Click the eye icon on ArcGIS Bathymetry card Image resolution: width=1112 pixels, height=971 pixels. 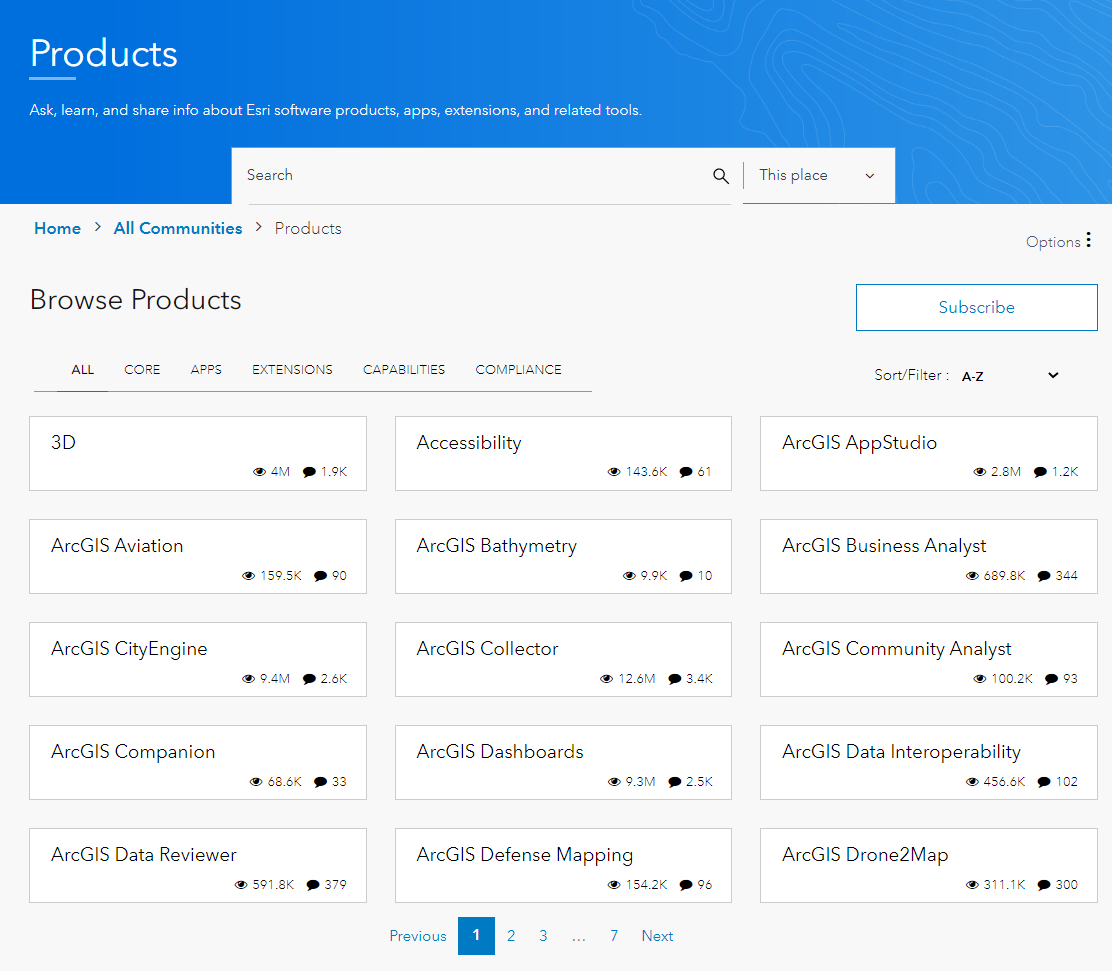pos(629,576)
